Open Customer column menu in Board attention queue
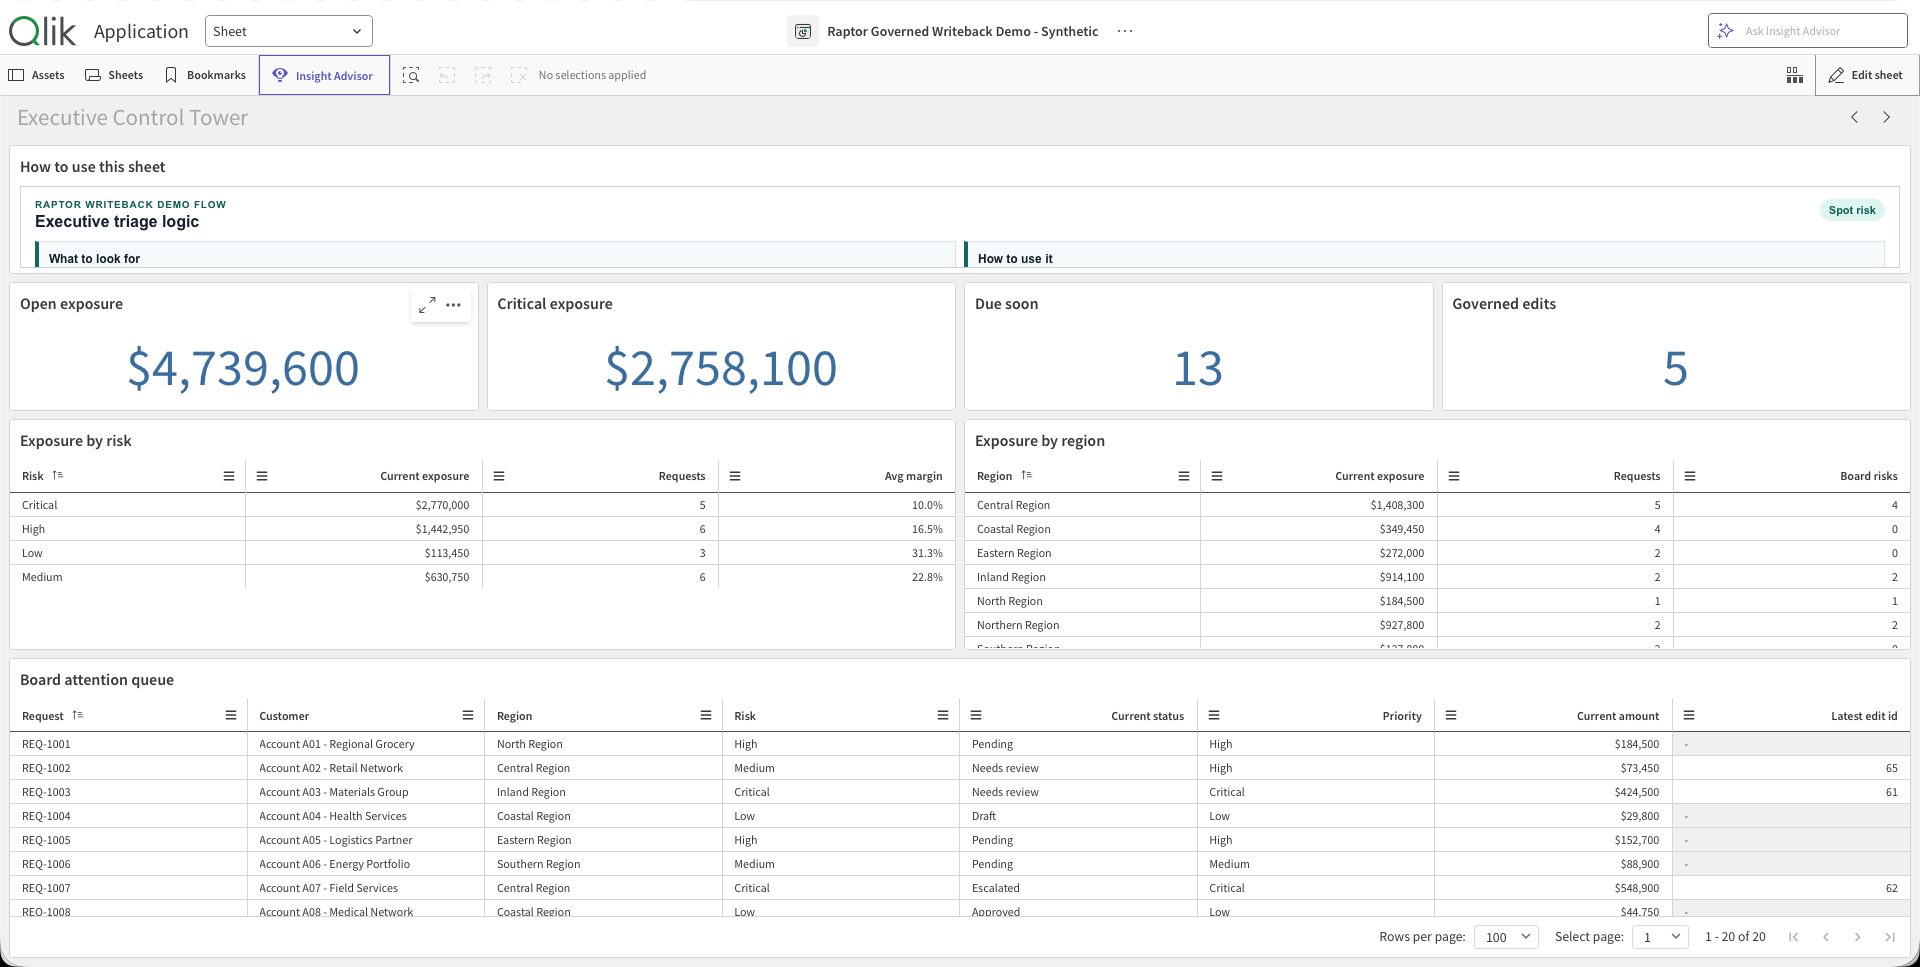This screenshot has width=1920, height=967. (x=468, y=715)
